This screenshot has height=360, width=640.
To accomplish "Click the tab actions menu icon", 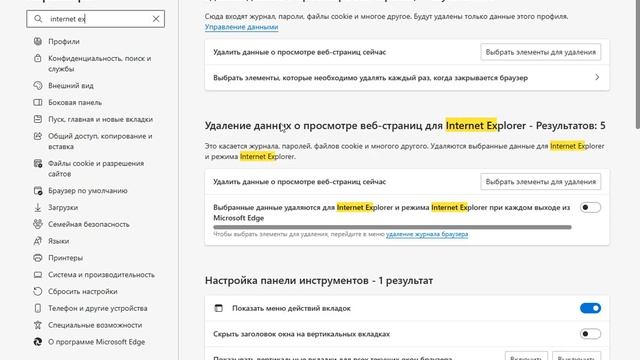I will [219, 308].
